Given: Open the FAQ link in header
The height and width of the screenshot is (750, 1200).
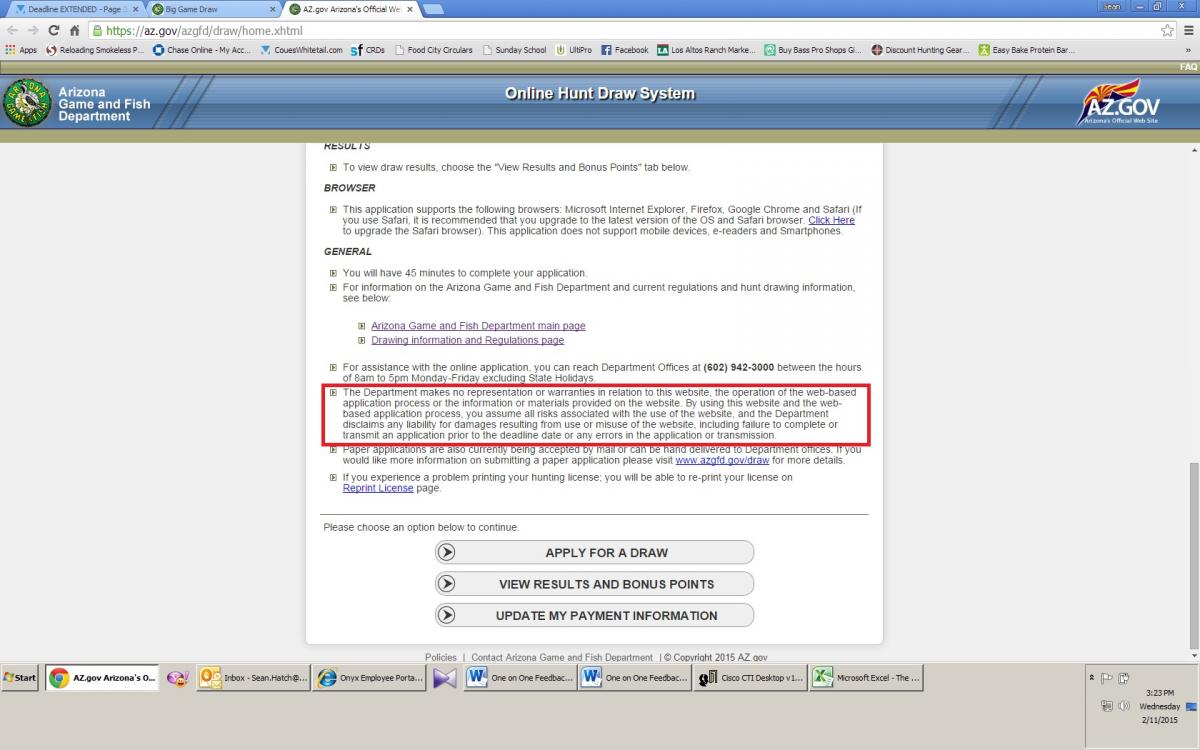Looking at the screenshot, I should (x=1187, y=67).
